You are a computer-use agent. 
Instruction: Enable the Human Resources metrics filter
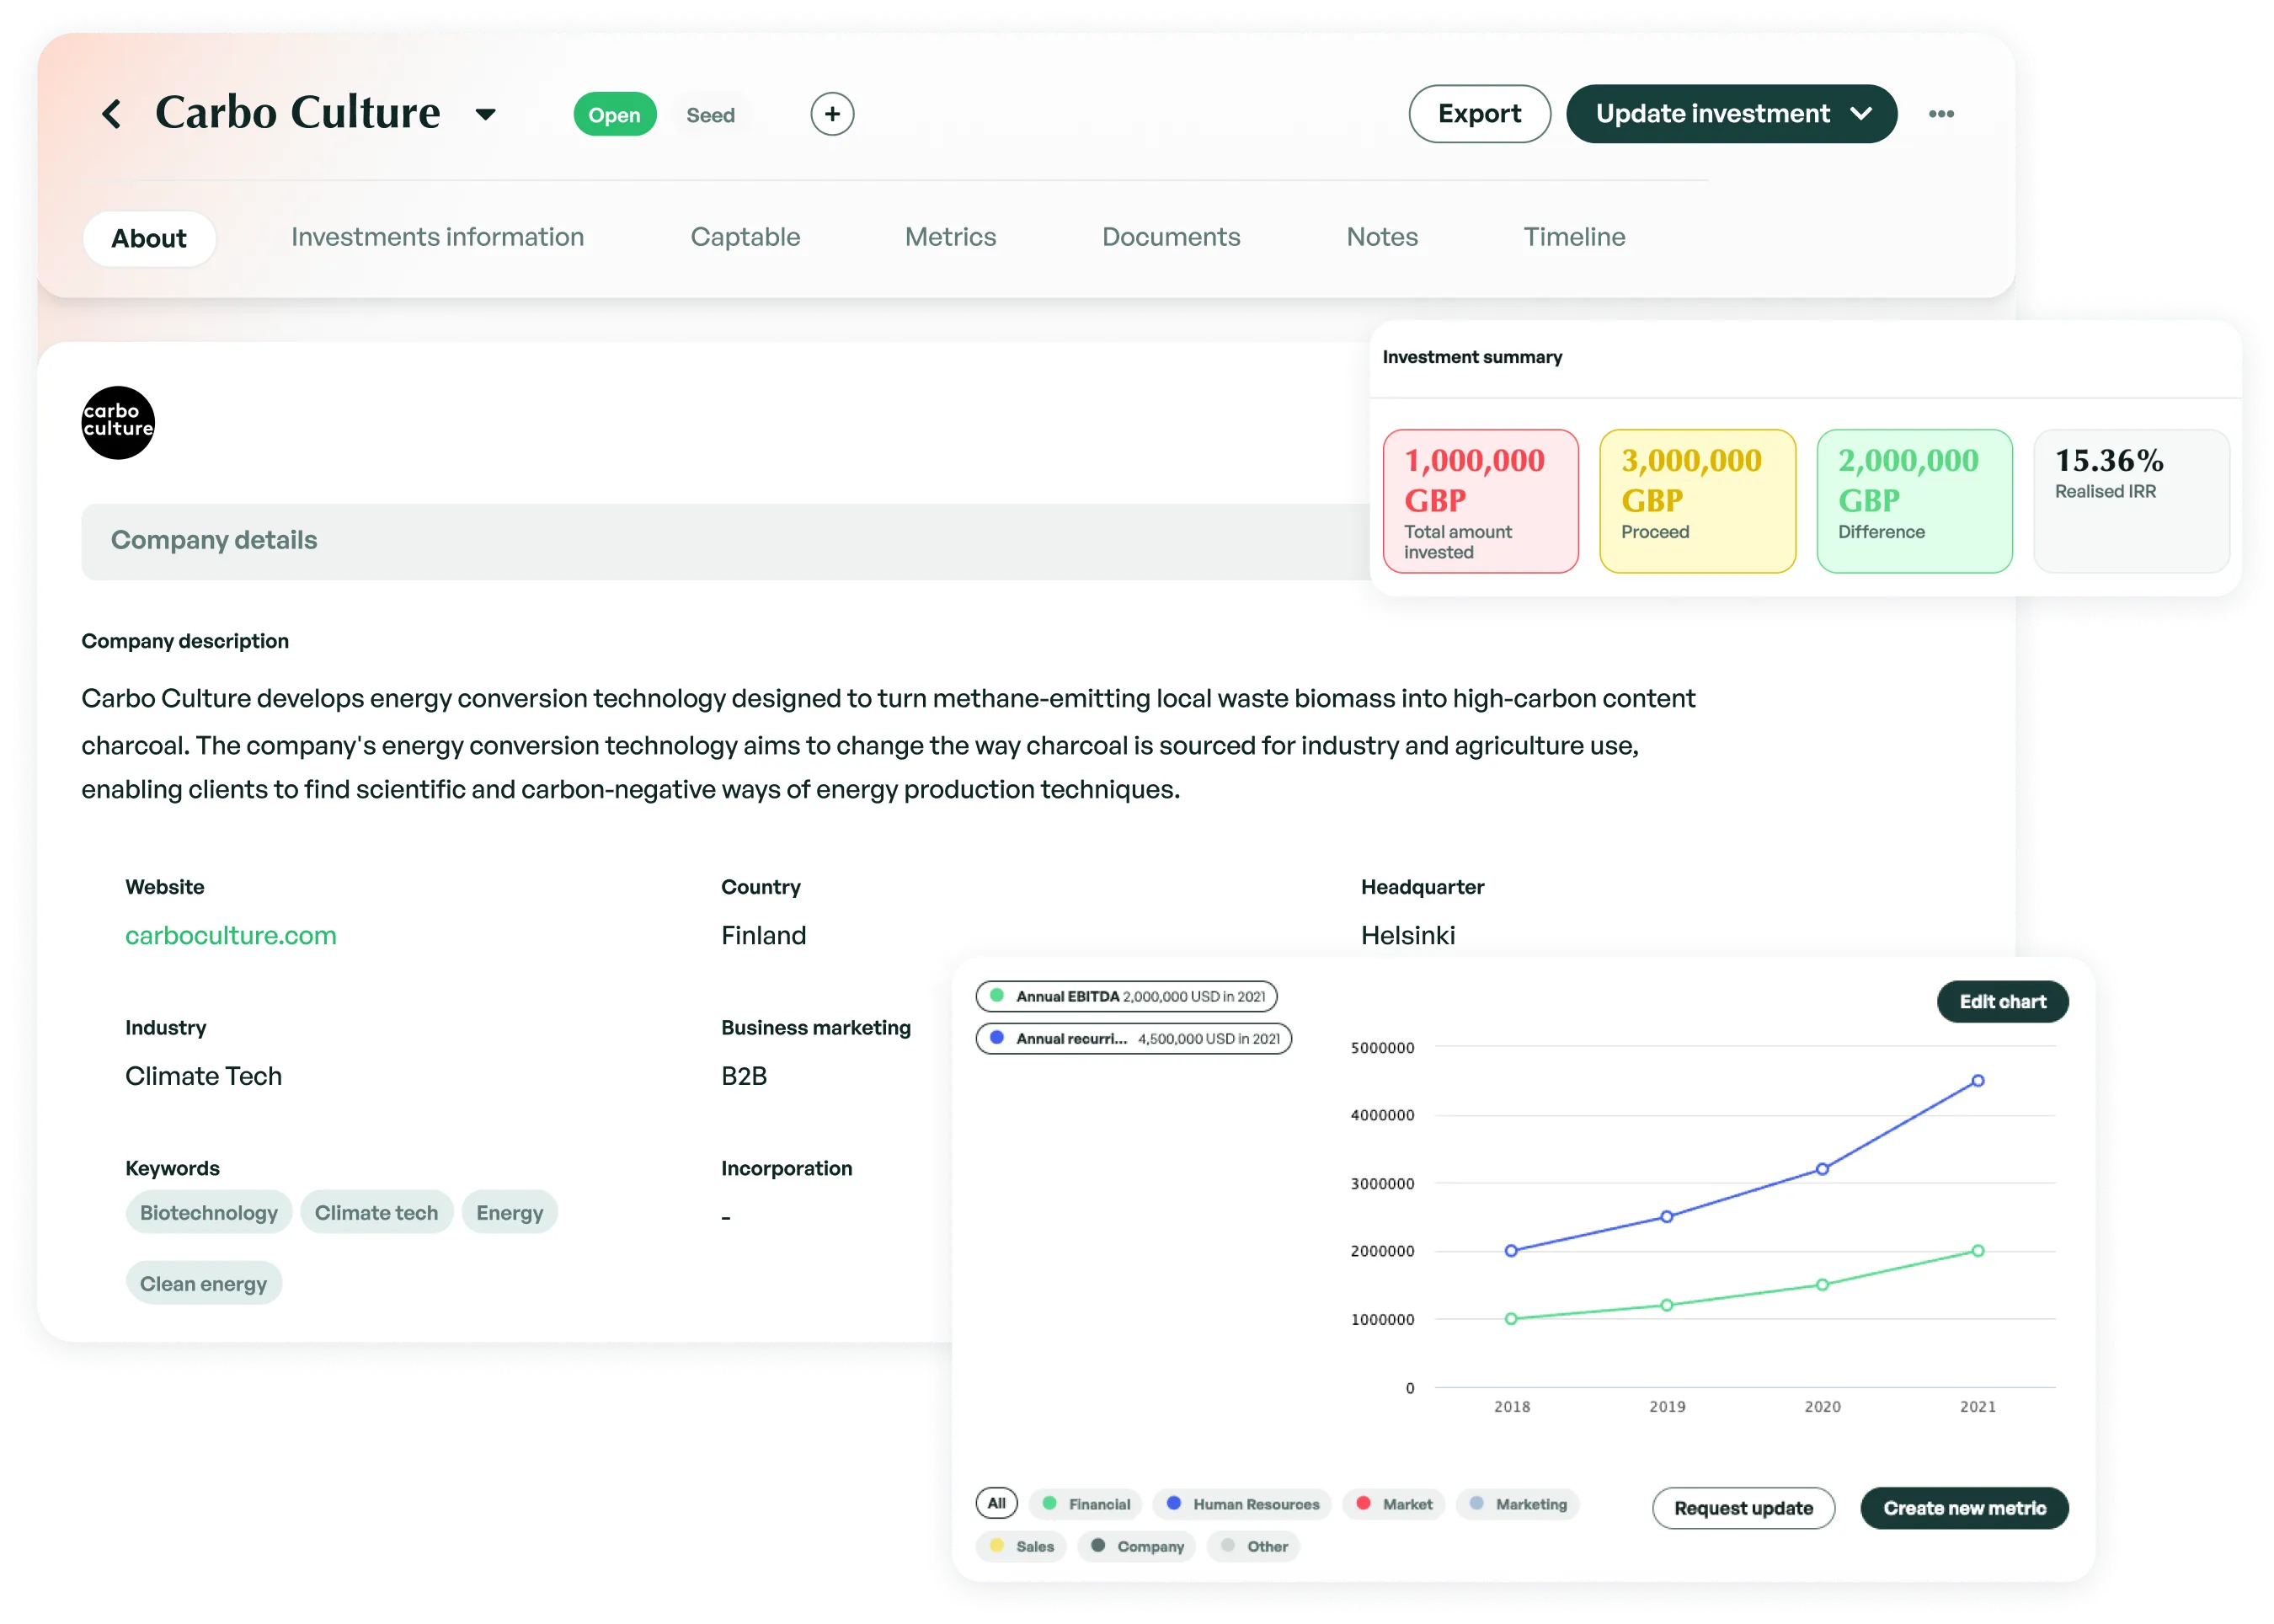coord(1242,1503)
